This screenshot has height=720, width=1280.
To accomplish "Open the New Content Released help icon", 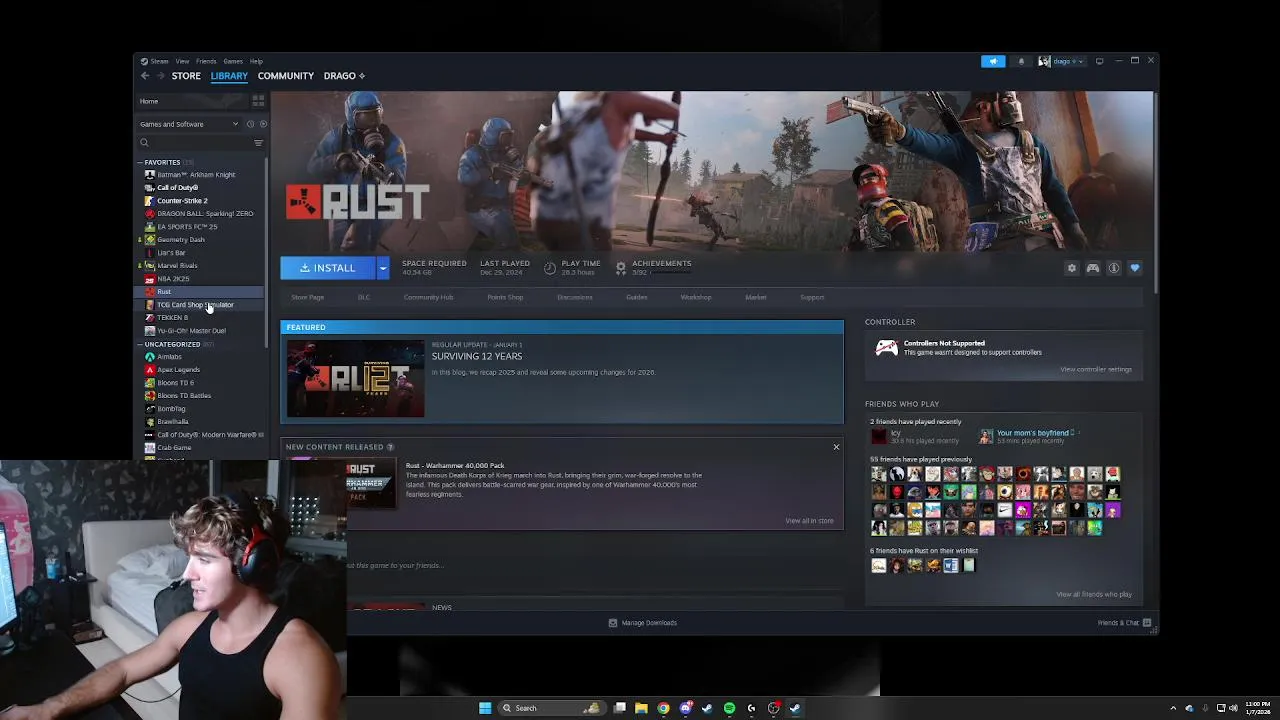I will pyautogui.click(x=390, y=447).
